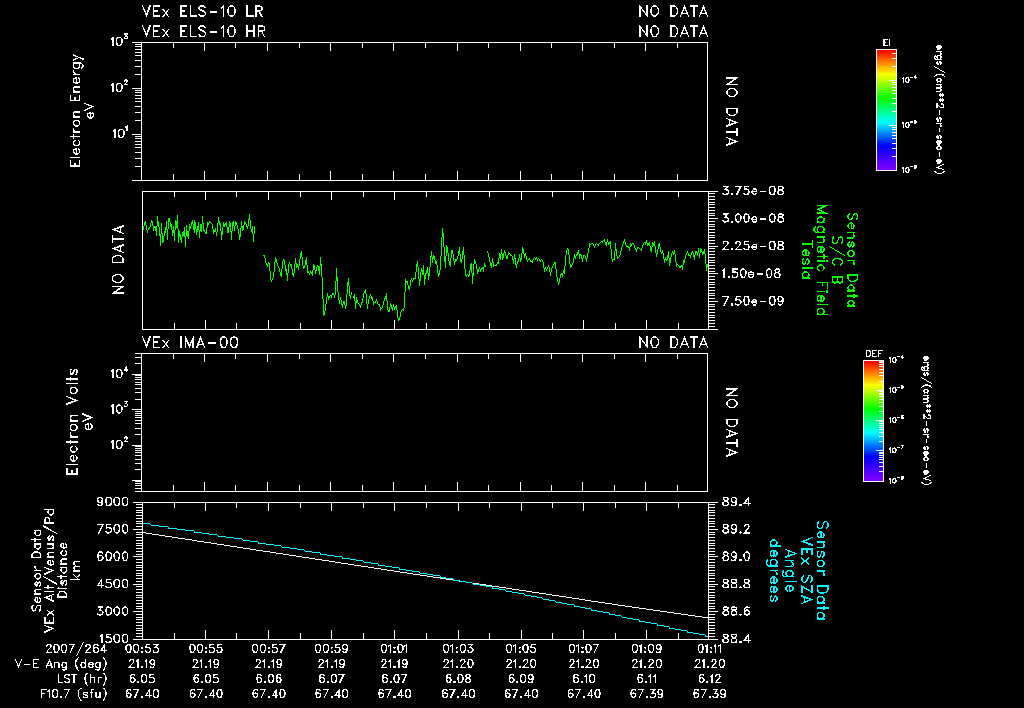Click the 00:53 time tick label
This screenshot has height=708, width=1024.
pyautogui.click(x=142, y=649)
